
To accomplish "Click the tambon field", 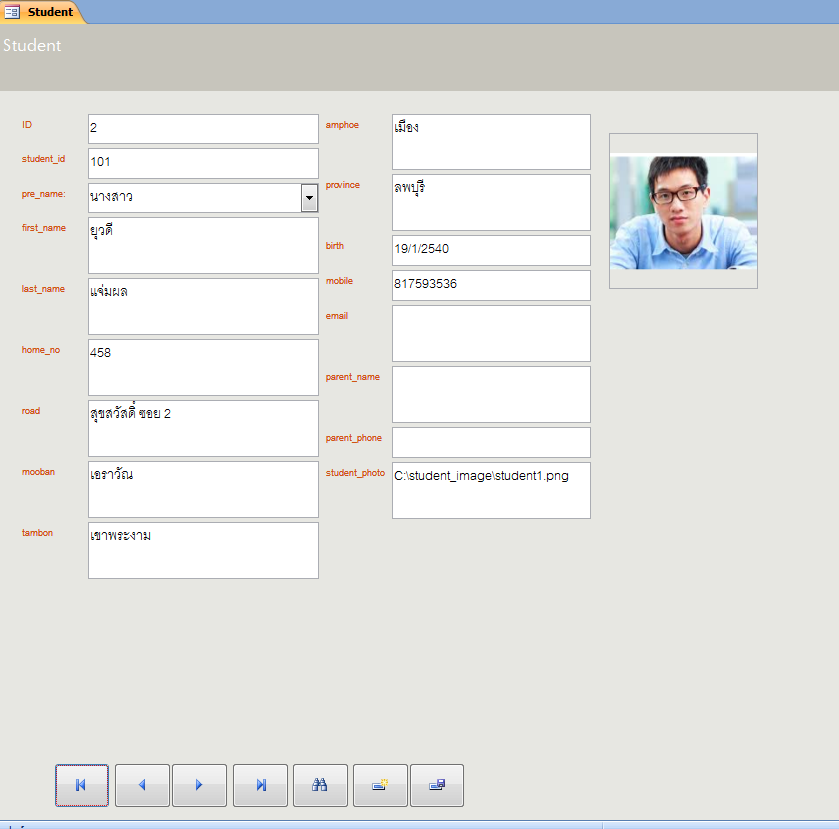I will tap(203, 551).
